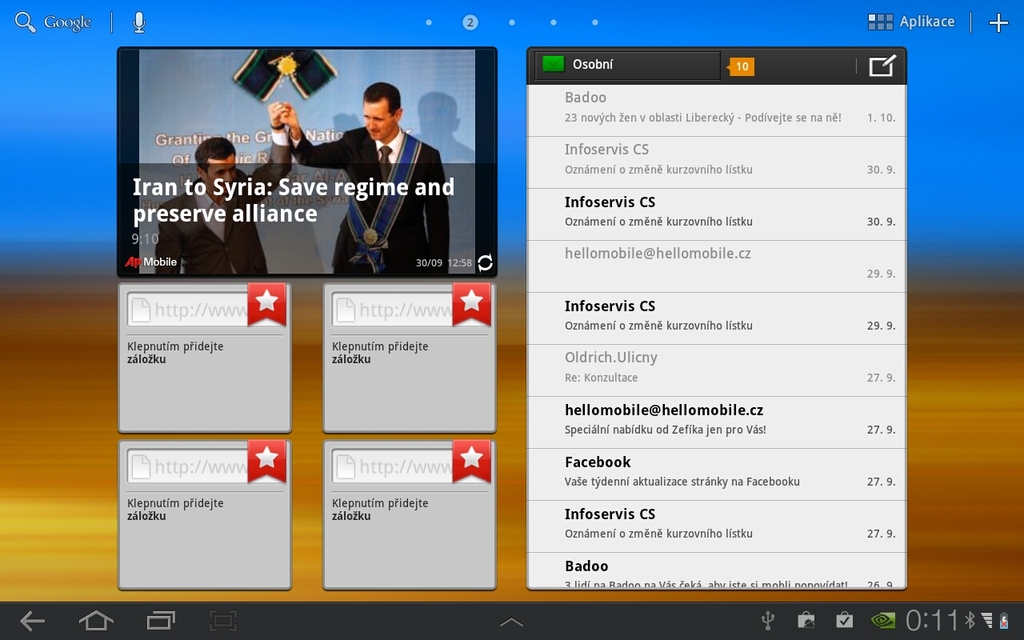Tap the plus icon to add widgets
This screenshot has width=1024, height=640.
998,21
